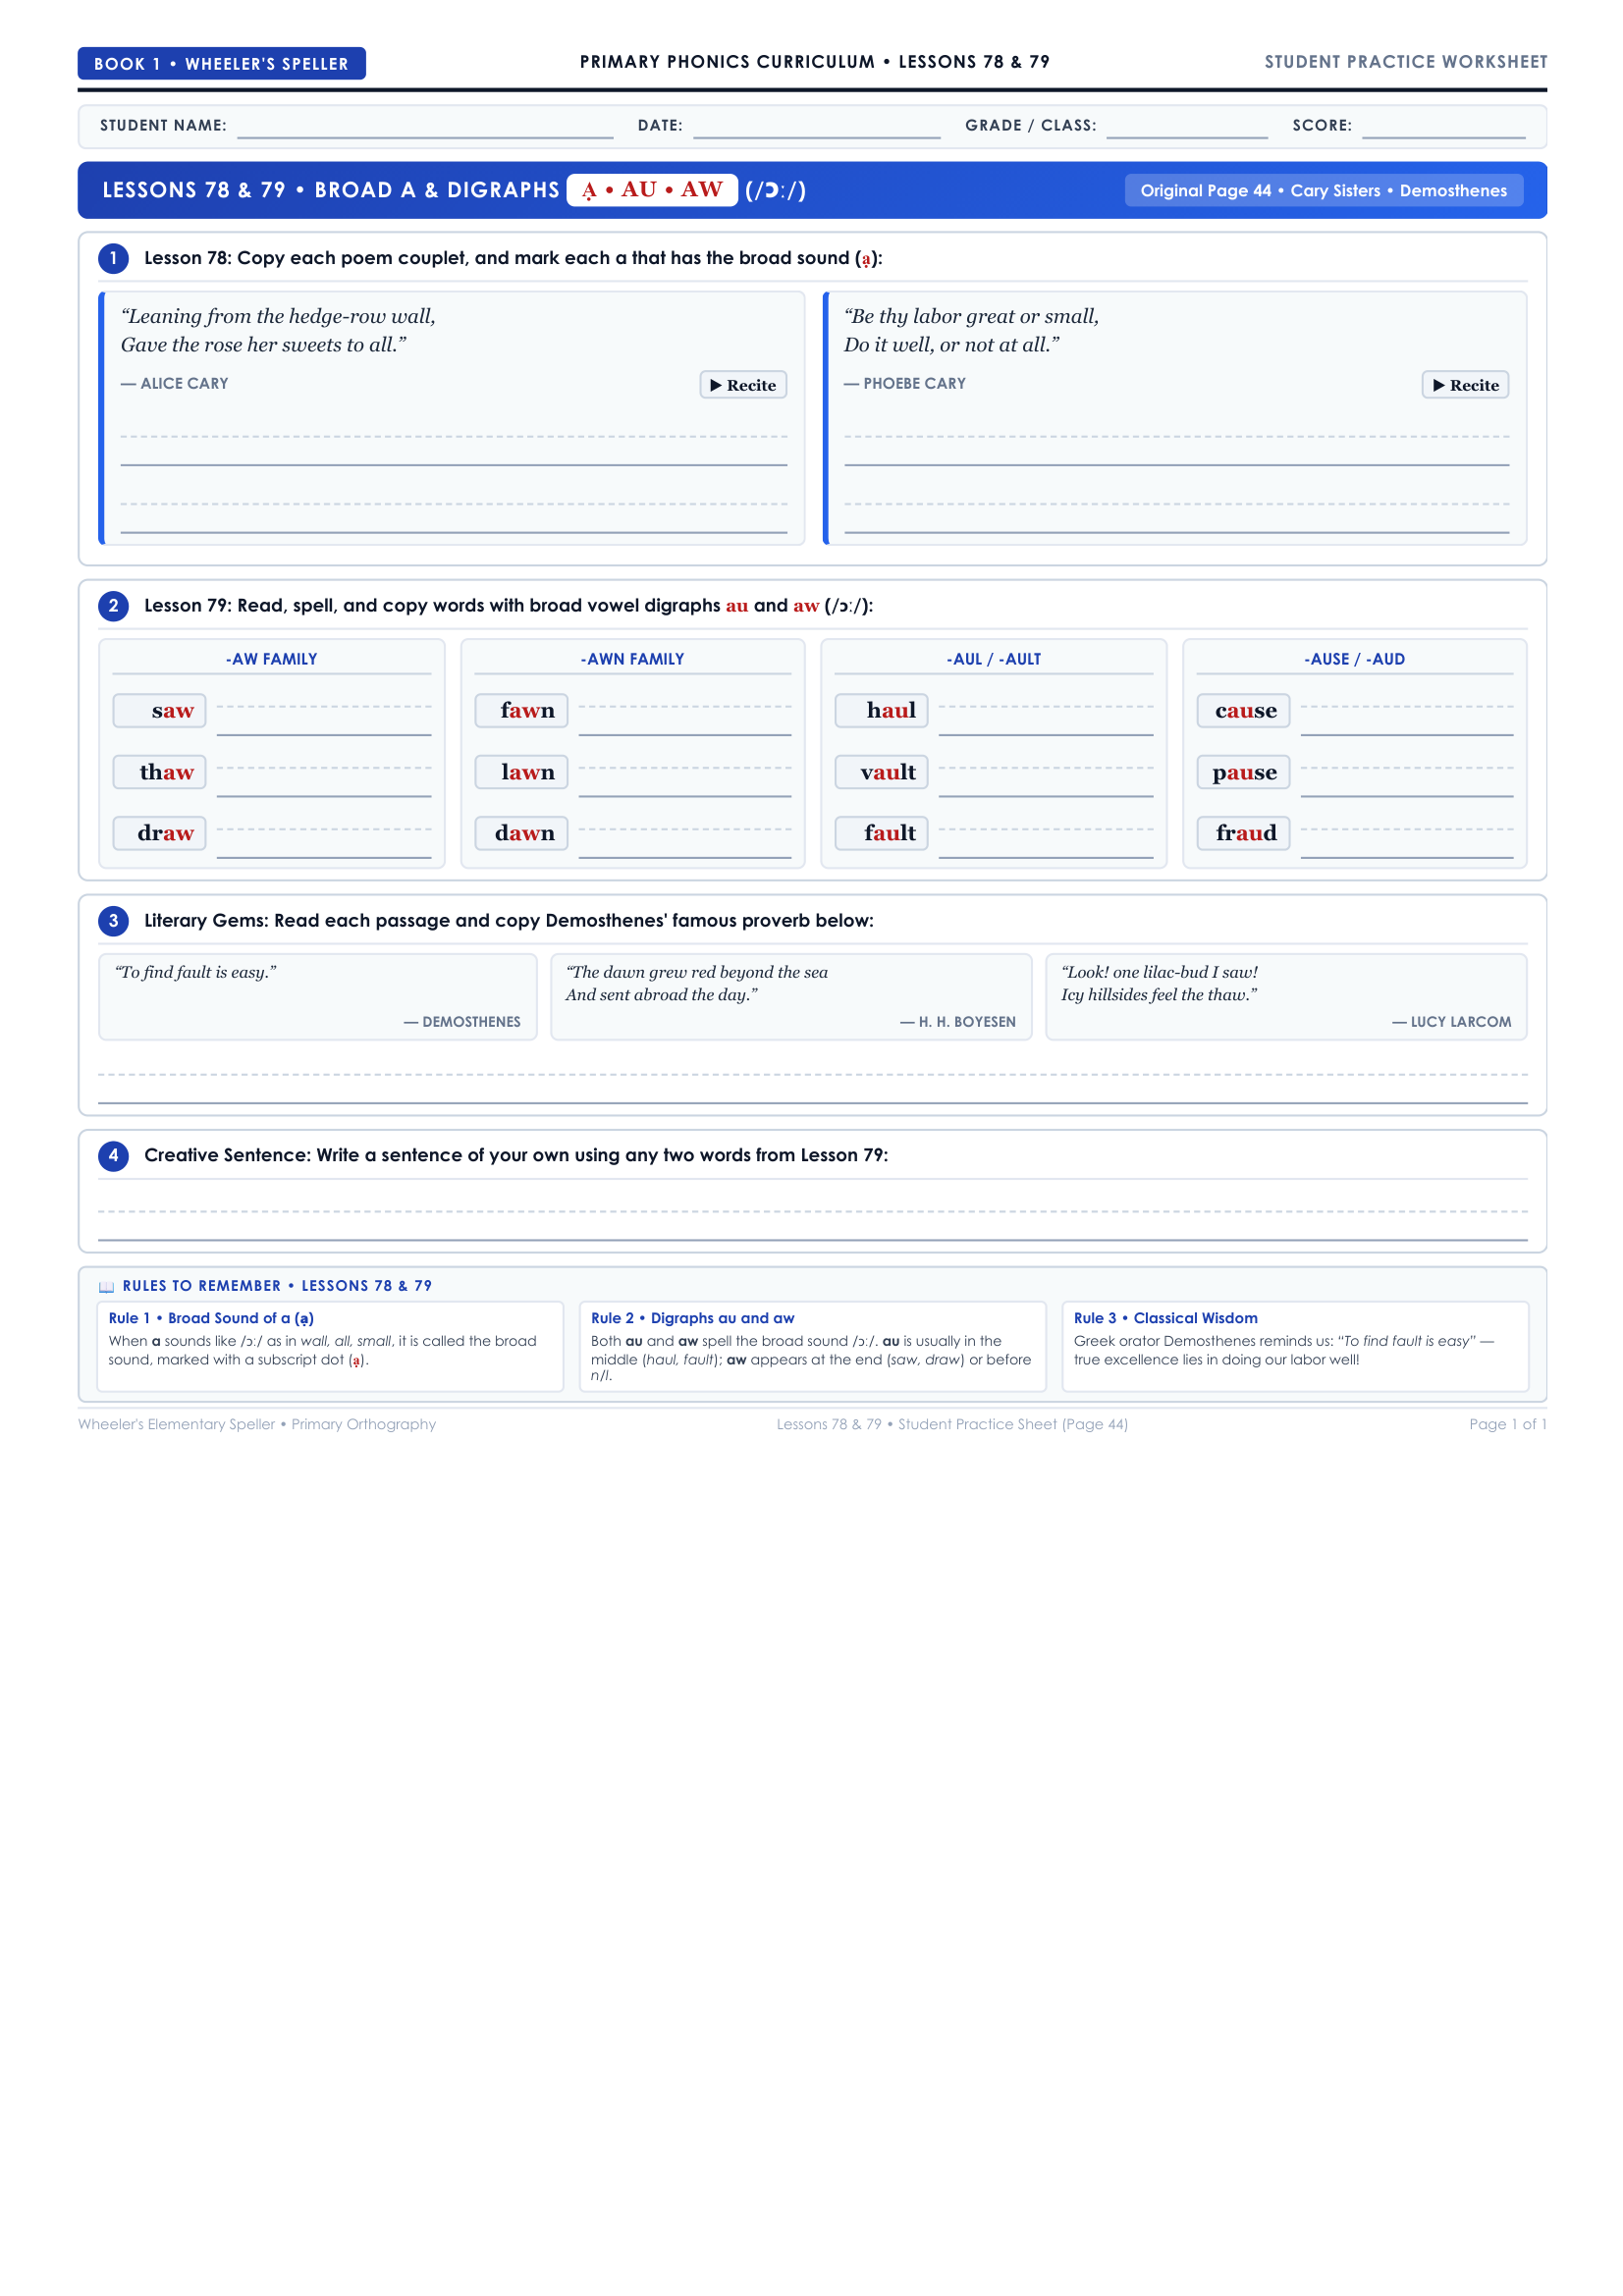Click the Date blank line
This screenshot has width=1623, height=2296.
point(817,127)
